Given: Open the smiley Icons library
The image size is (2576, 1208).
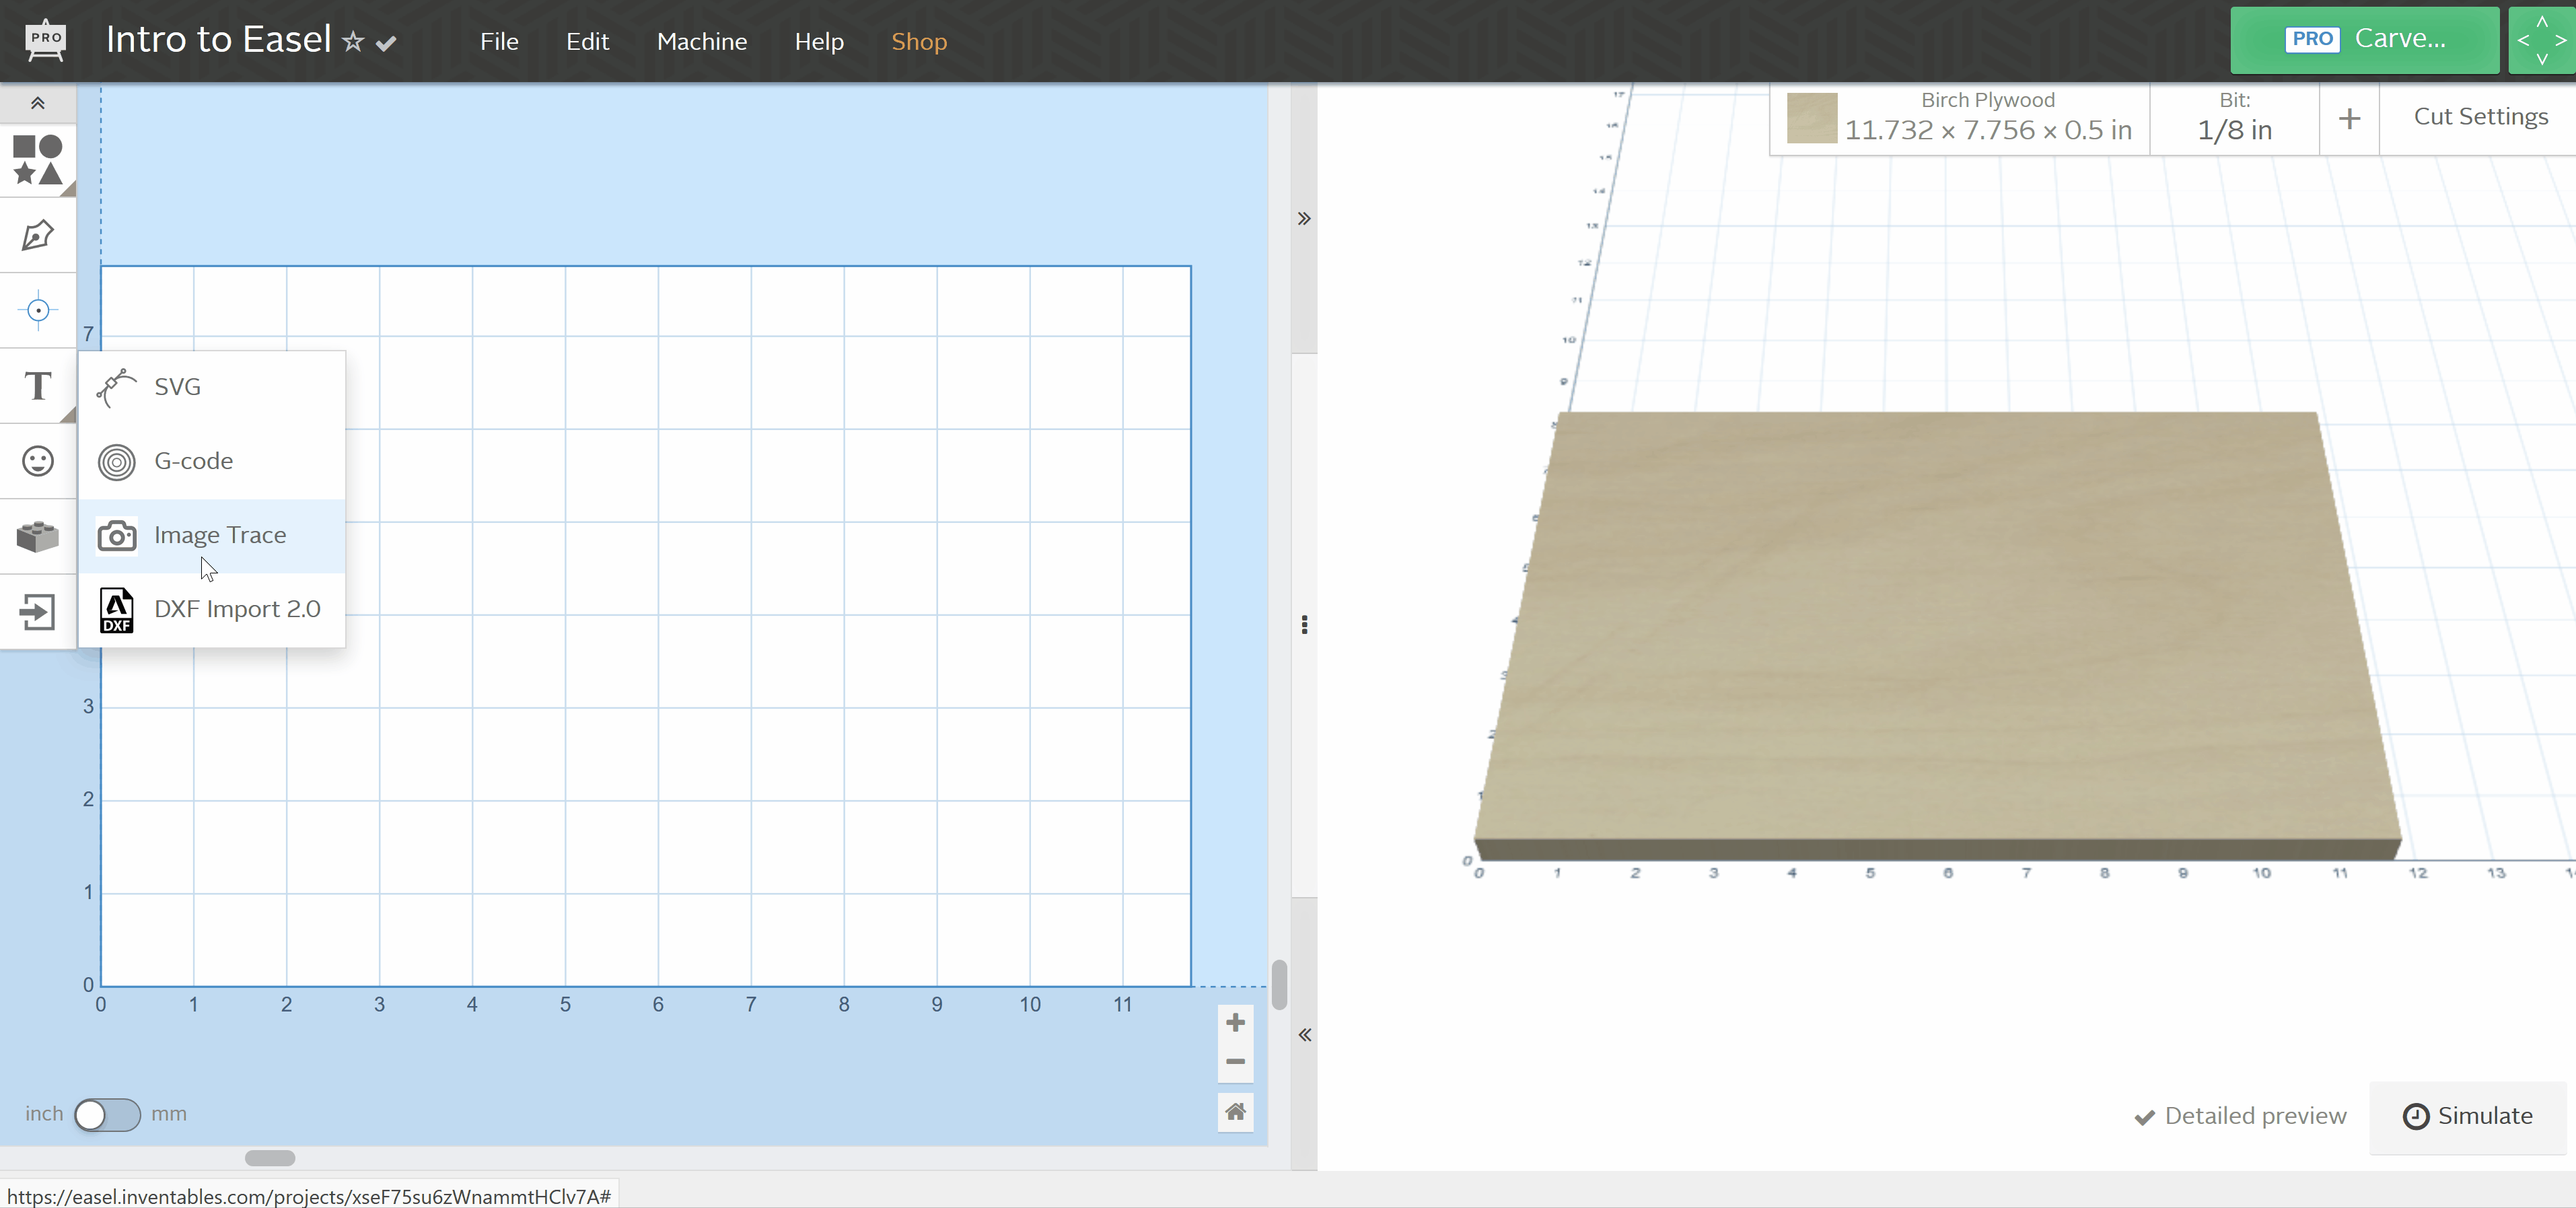Looking at the screenshot, I should pyautogui.click(x=37, y=461).
